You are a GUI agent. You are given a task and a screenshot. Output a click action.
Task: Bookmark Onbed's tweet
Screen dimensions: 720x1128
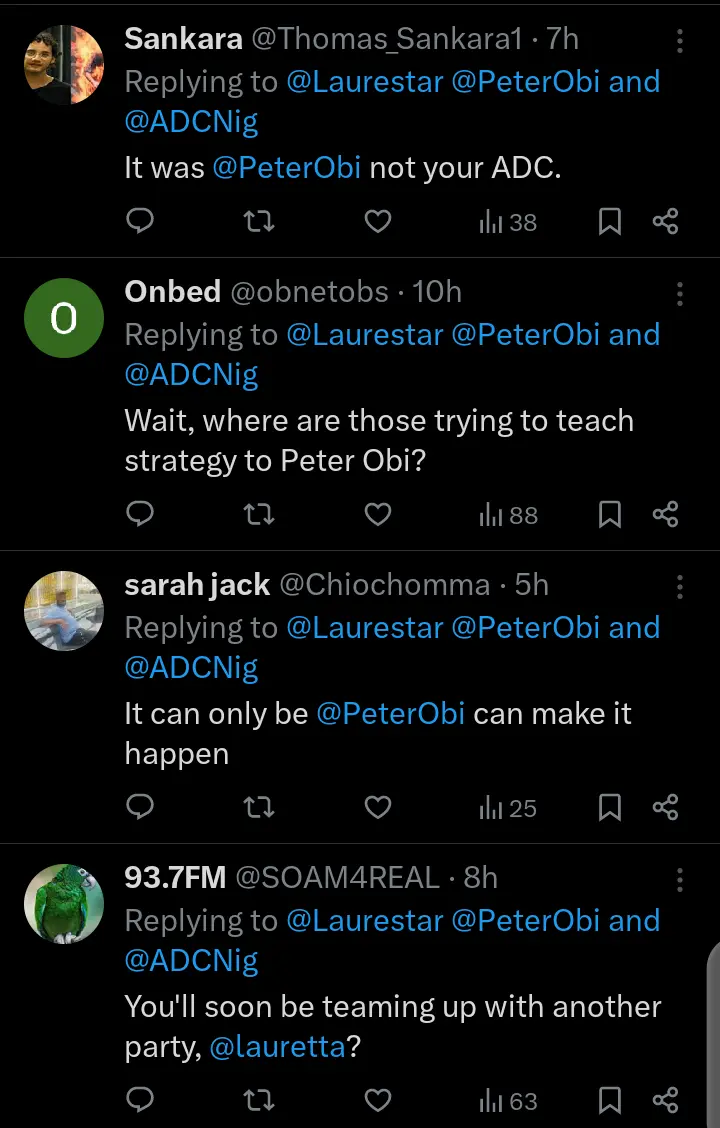coord(610,514)
